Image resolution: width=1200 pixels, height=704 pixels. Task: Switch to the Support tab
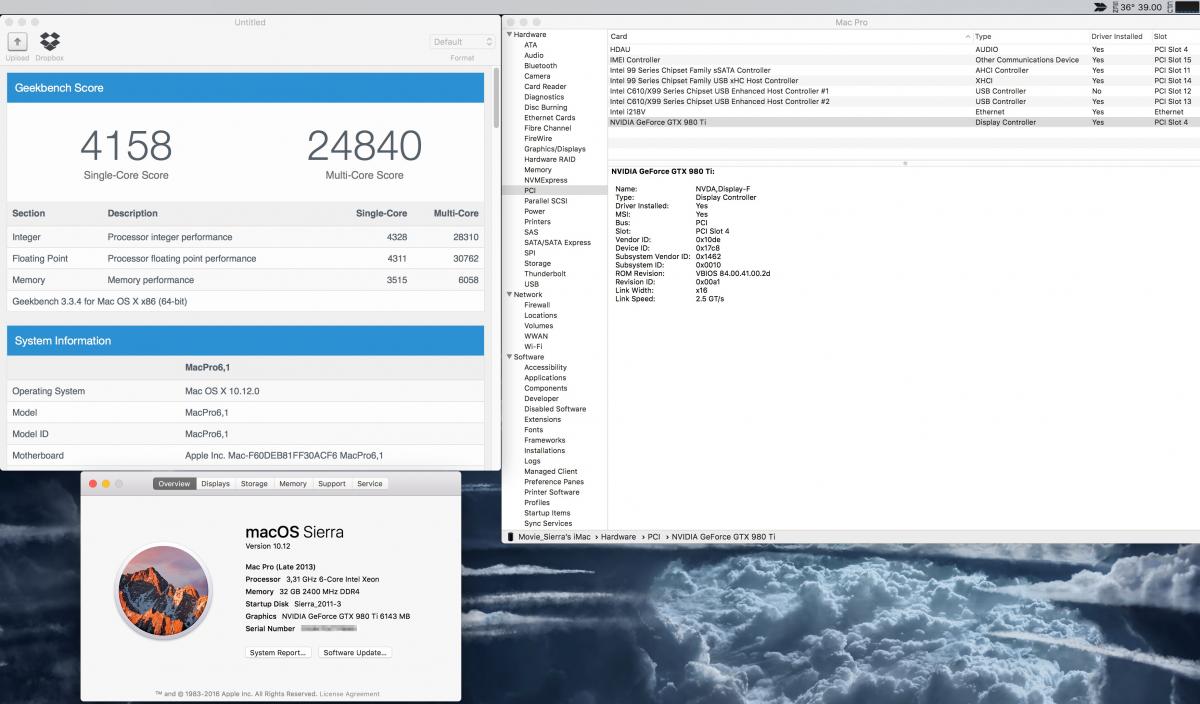pos(332,484)
